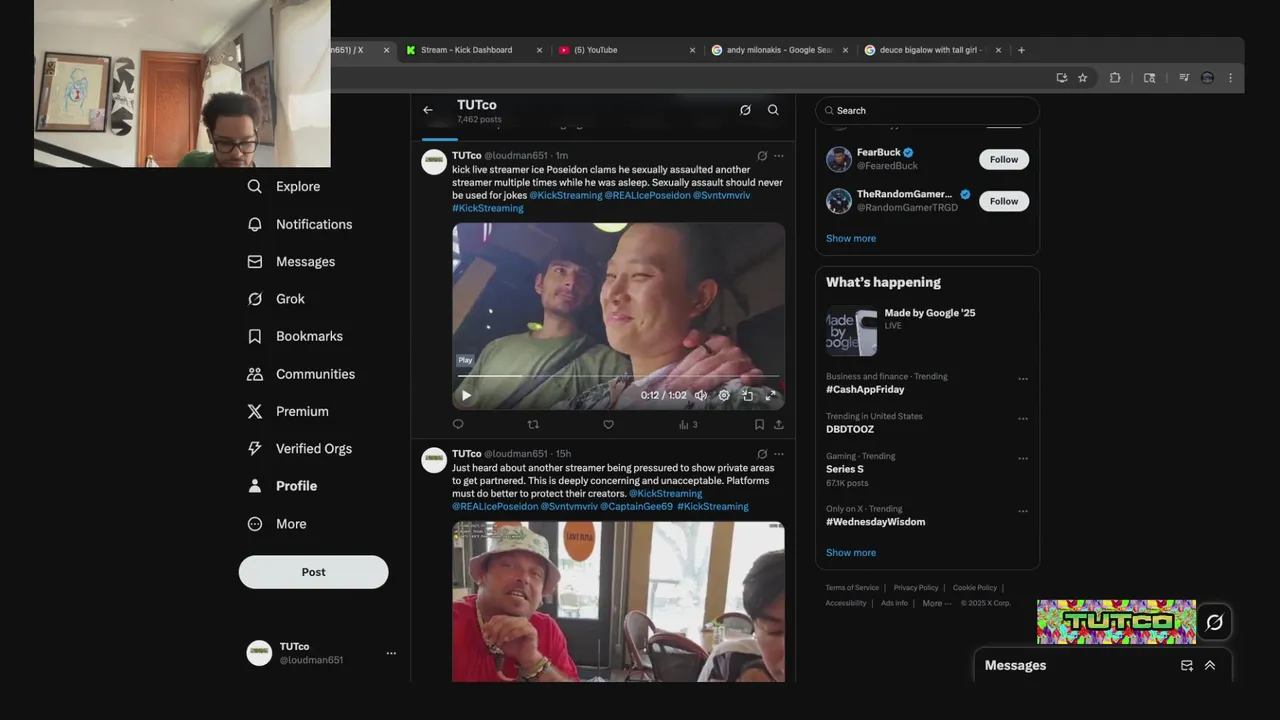The image size is (1280, 720).
Task: Open the Premium page
Action: coord(288,411)
